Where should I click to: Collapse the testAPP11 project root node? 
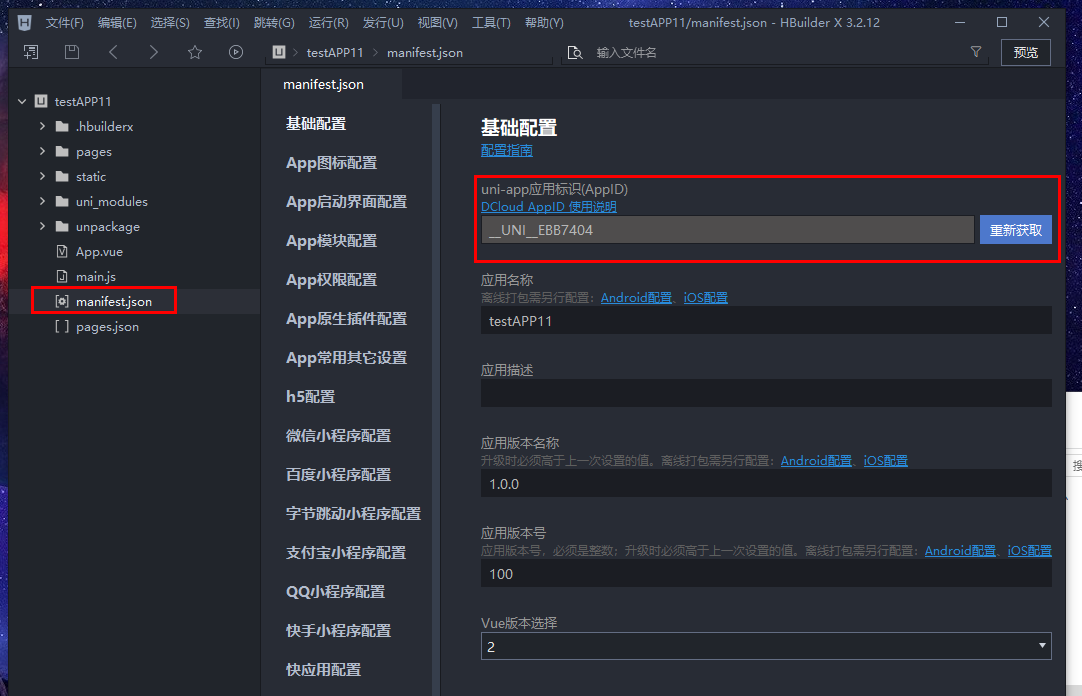point(22,101)
